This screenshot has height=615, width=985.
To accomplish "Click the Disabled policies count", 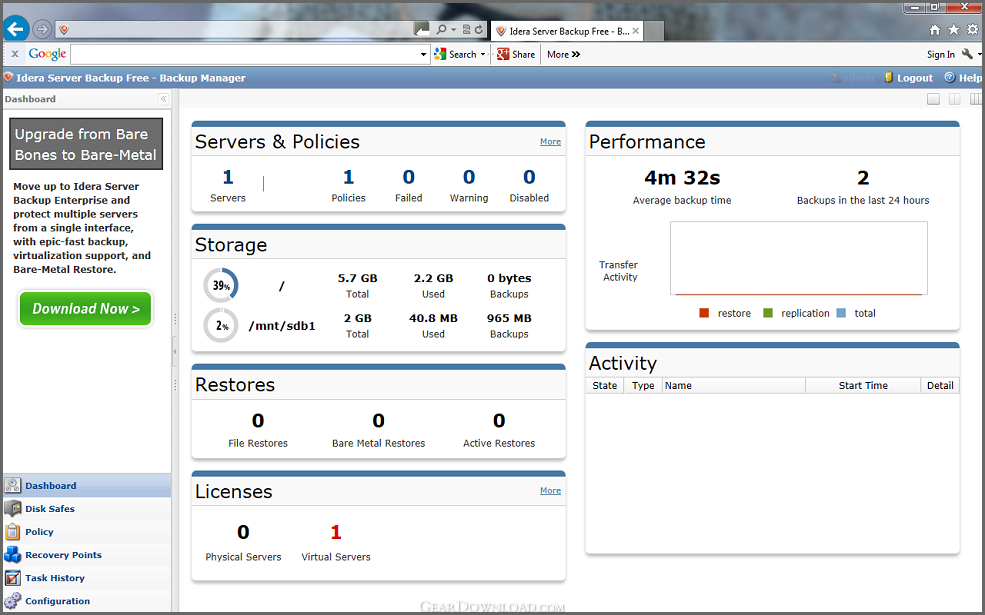I will coord(530,177).
